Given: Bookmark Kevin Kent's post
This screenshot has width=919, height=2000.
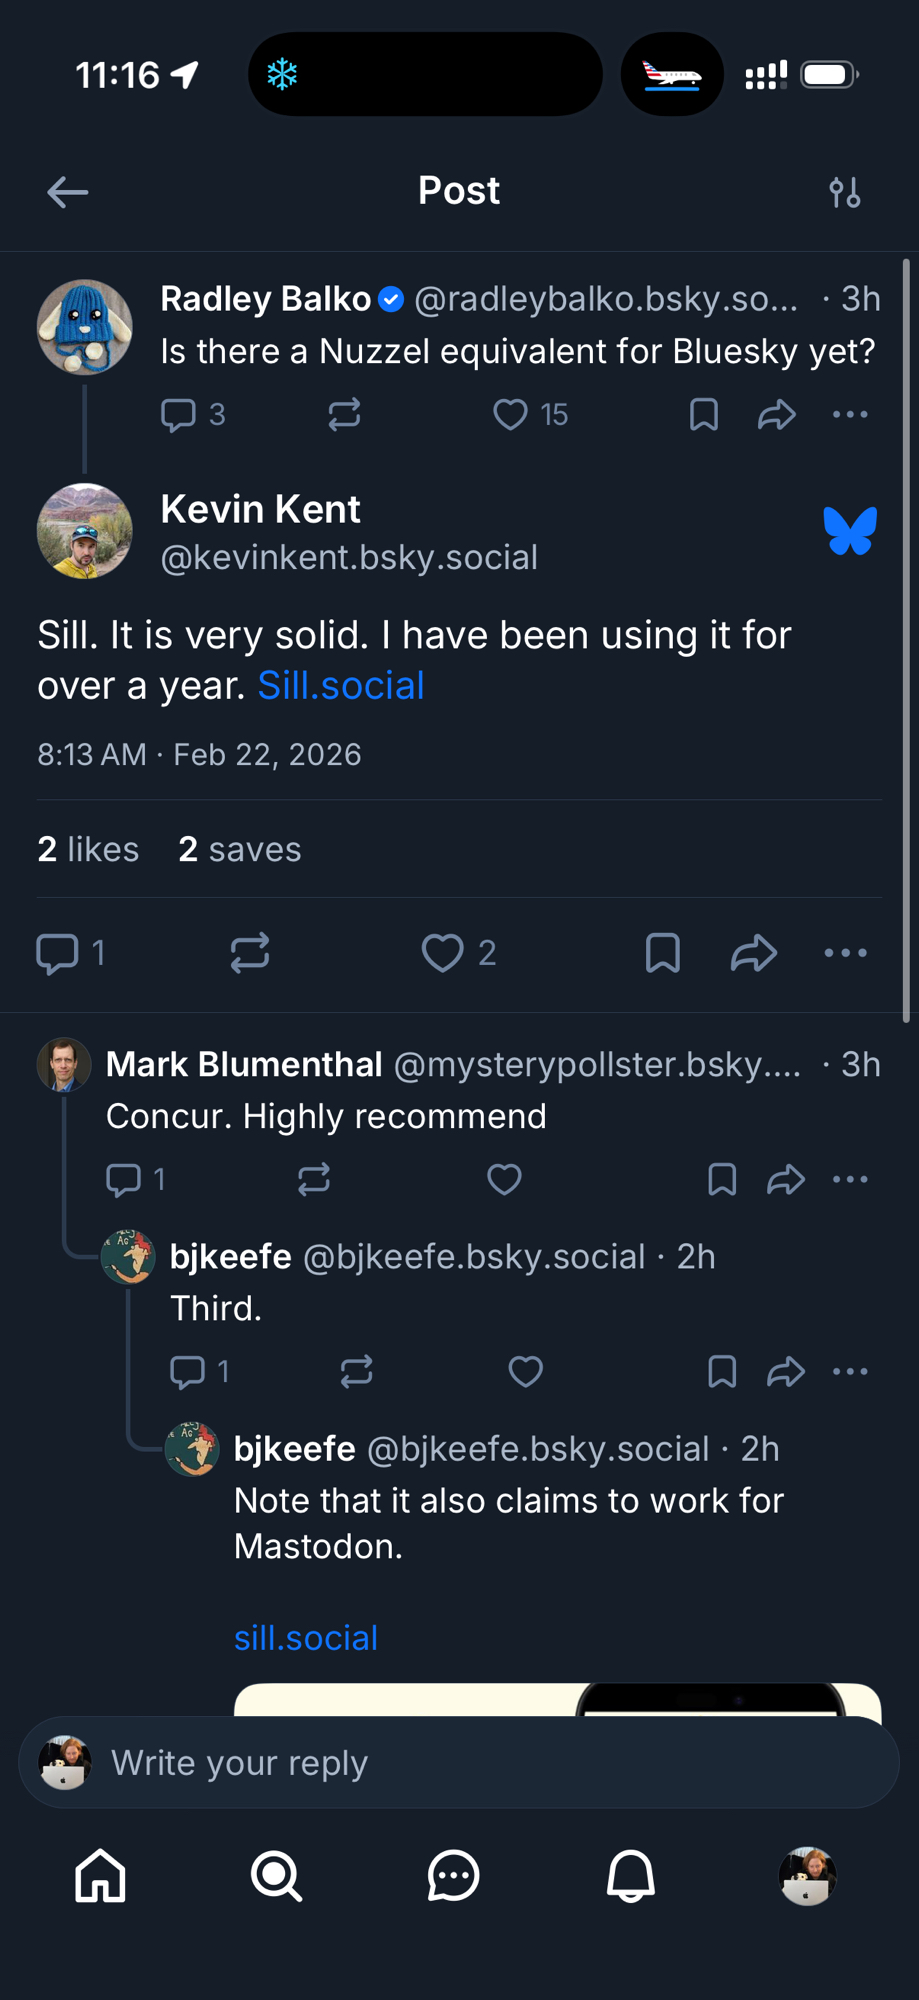Looking at the screenshot, I should click(x=663, y=953).
